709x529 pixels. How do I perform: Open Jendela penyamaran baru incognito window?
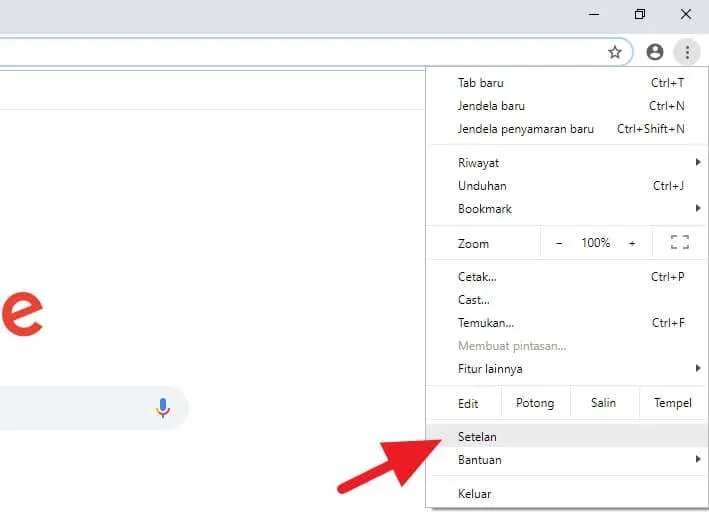coord(567,129)
